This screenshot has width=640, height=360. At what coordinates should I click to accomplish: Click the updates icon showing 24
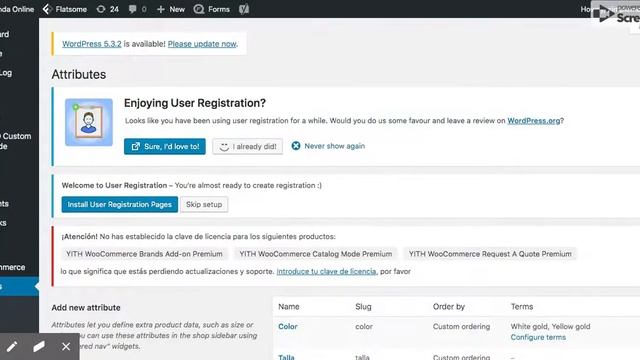(x=107, y=9)
